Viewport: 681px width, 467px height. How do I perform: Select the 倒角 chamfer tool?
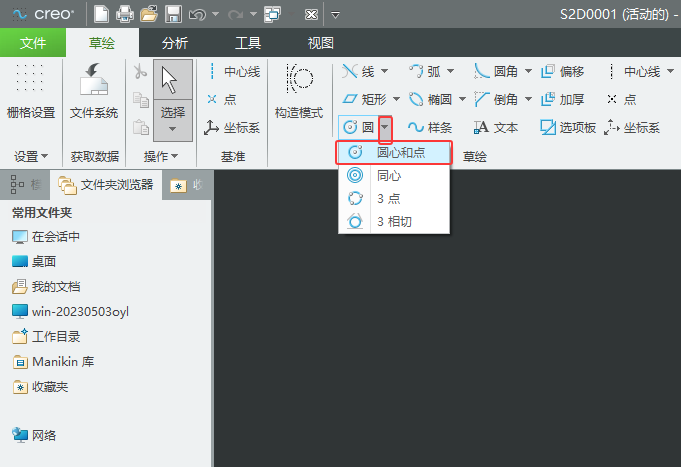(x=496, y=99)
